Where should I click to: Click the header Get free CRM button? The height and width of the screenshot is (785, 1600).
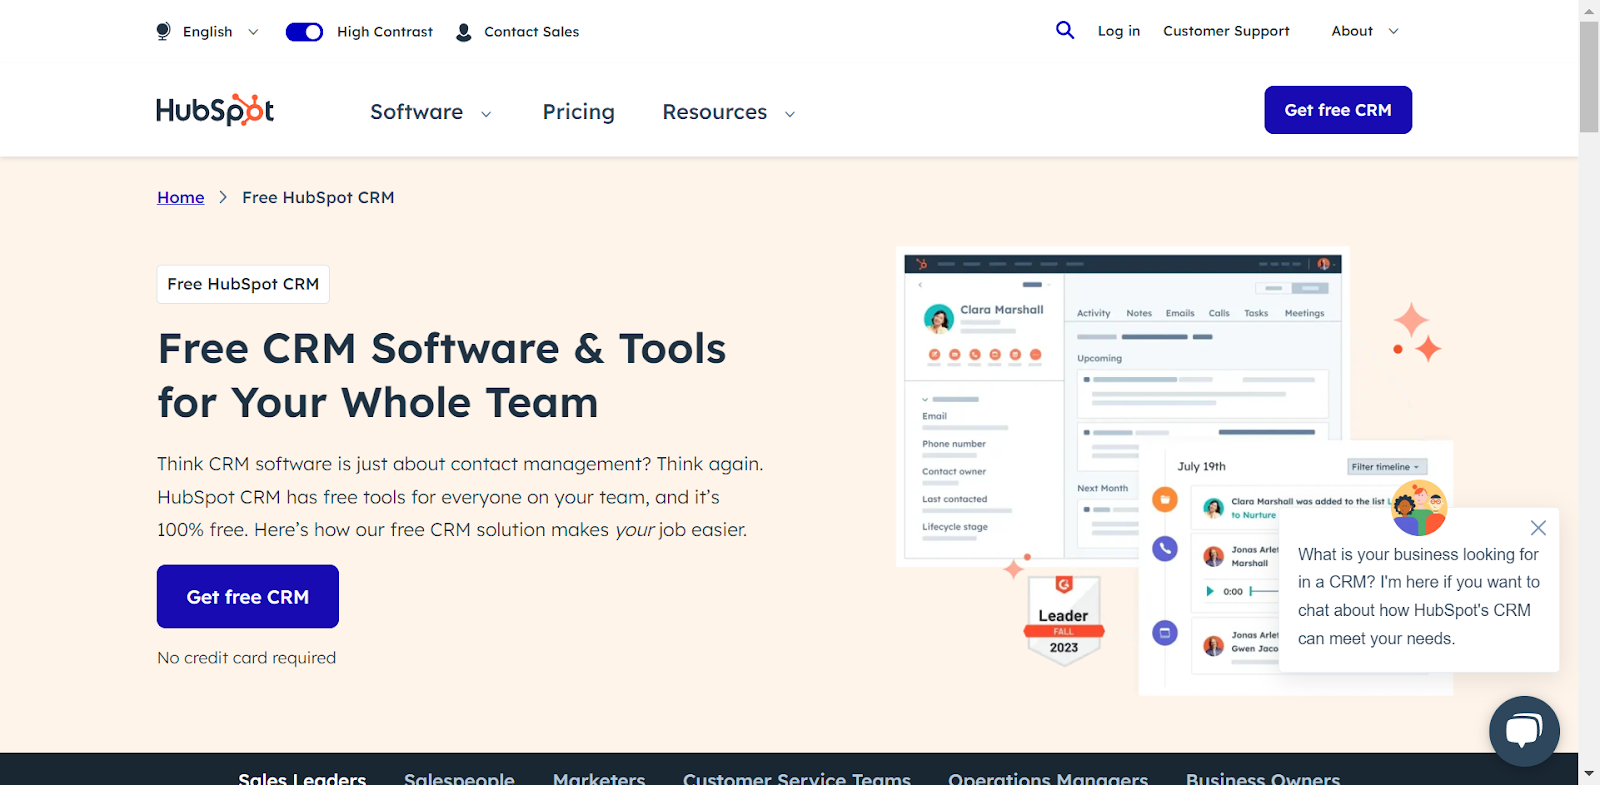[x=1338, y=110]
